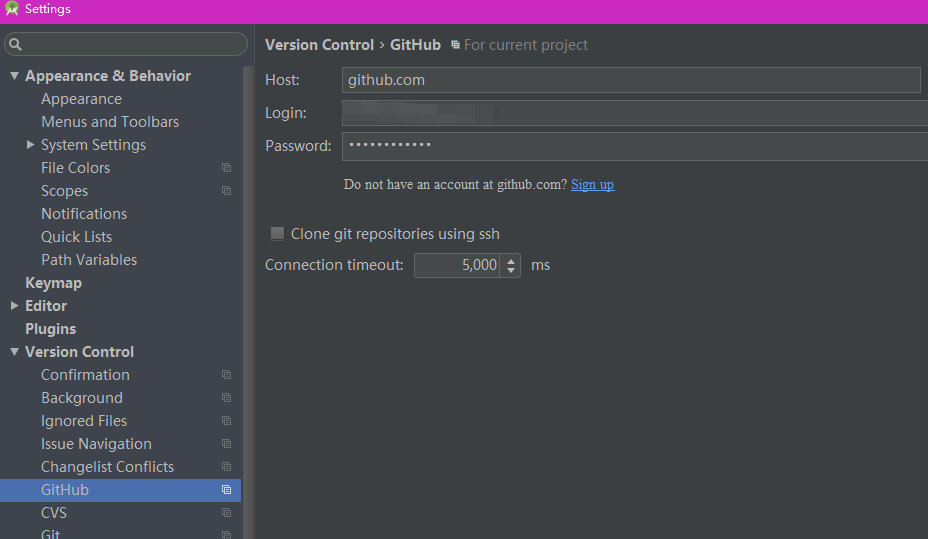The width and height of the screenshot is (928, 539).
Task: Click the search magnifier icon
Action: click(15, 44)
